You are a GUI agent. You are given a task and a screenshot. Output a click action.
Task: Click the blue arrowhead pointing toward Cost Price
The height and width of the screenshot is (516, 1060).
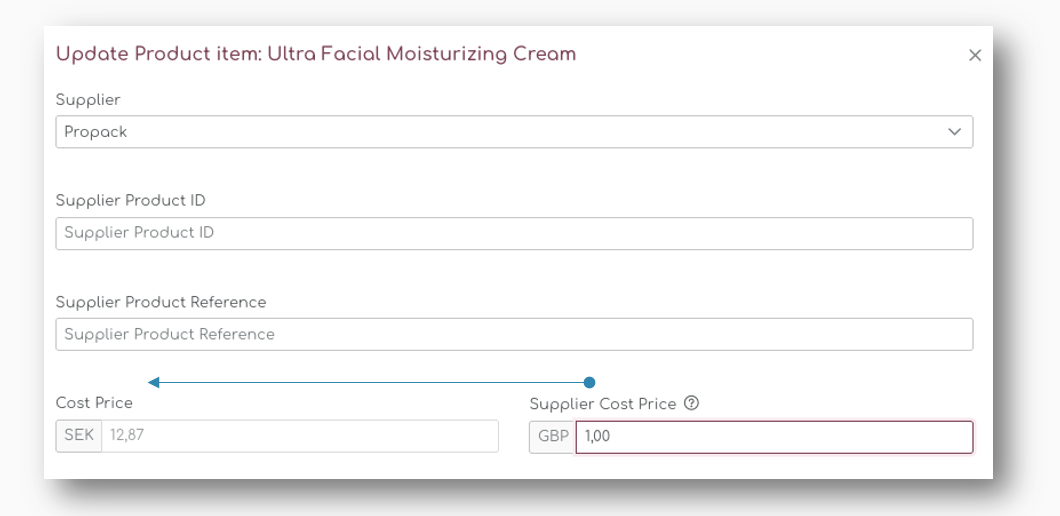click(x=153, y=383)
